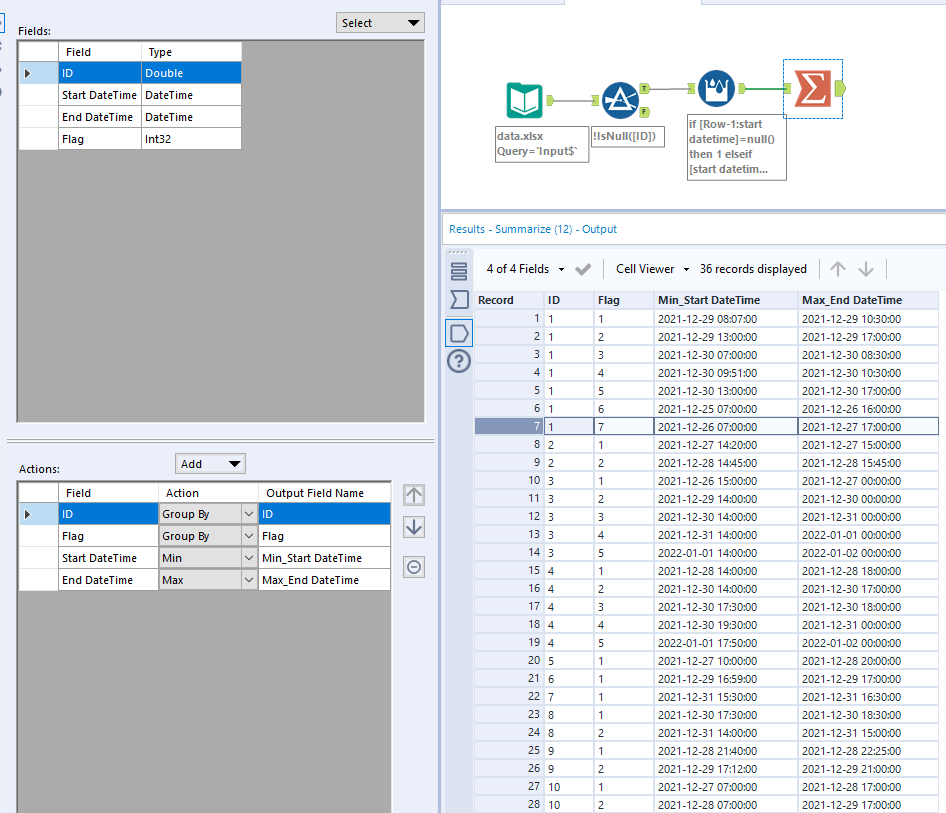Select record 7 row header in results
Viewport: 946px width, 813px height.
[509, 426]
